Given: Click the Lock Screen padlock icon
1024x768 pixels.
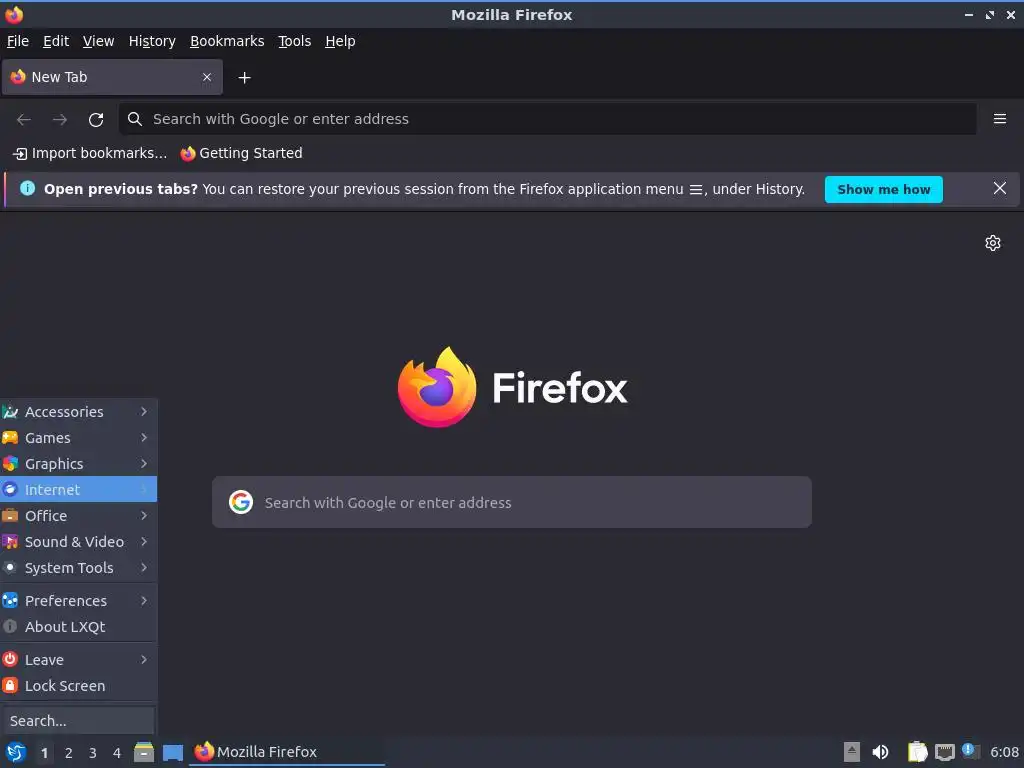Looking at the screenshot, I should pos(10,686).
